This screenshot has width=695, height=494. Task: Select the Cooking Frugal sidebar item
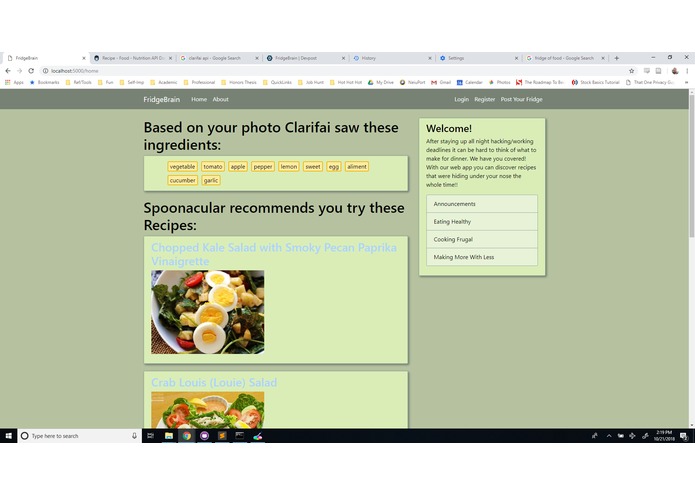pyautogui.click(x=482, y=239)
